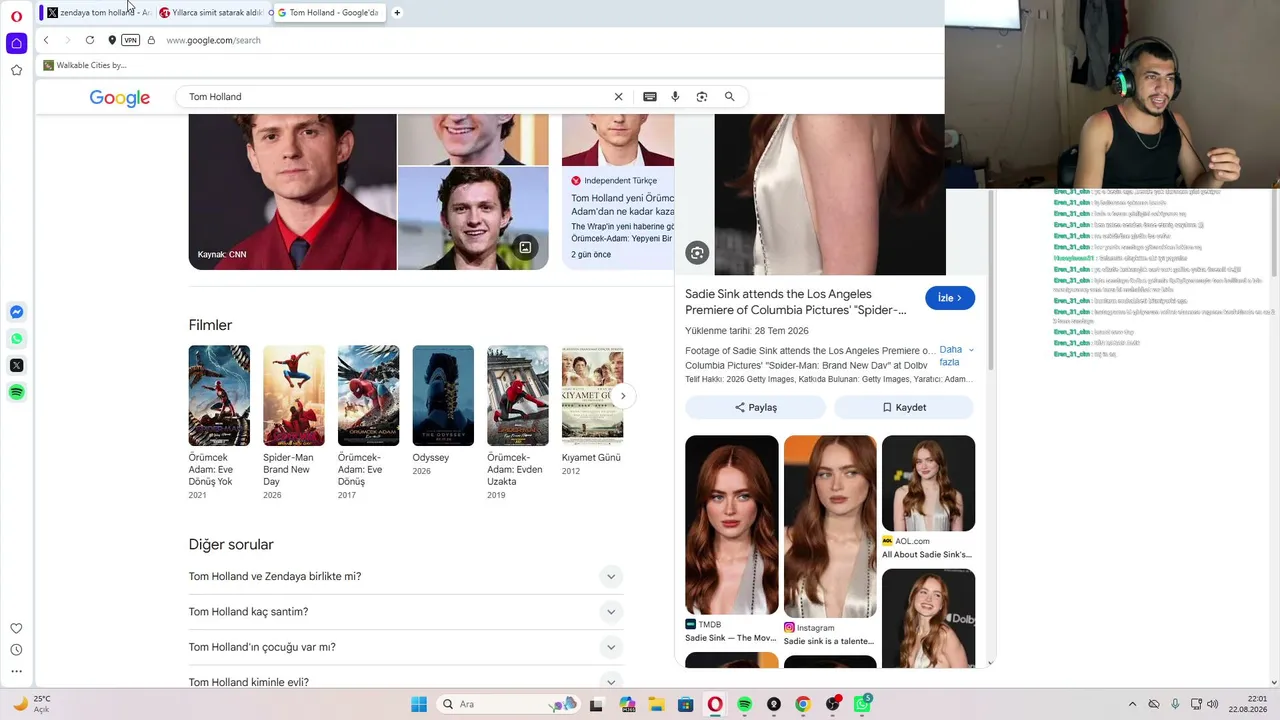Click the 'Yüklenme tarihi: 28 Tem 2026' text

click(x=747, y=331)
